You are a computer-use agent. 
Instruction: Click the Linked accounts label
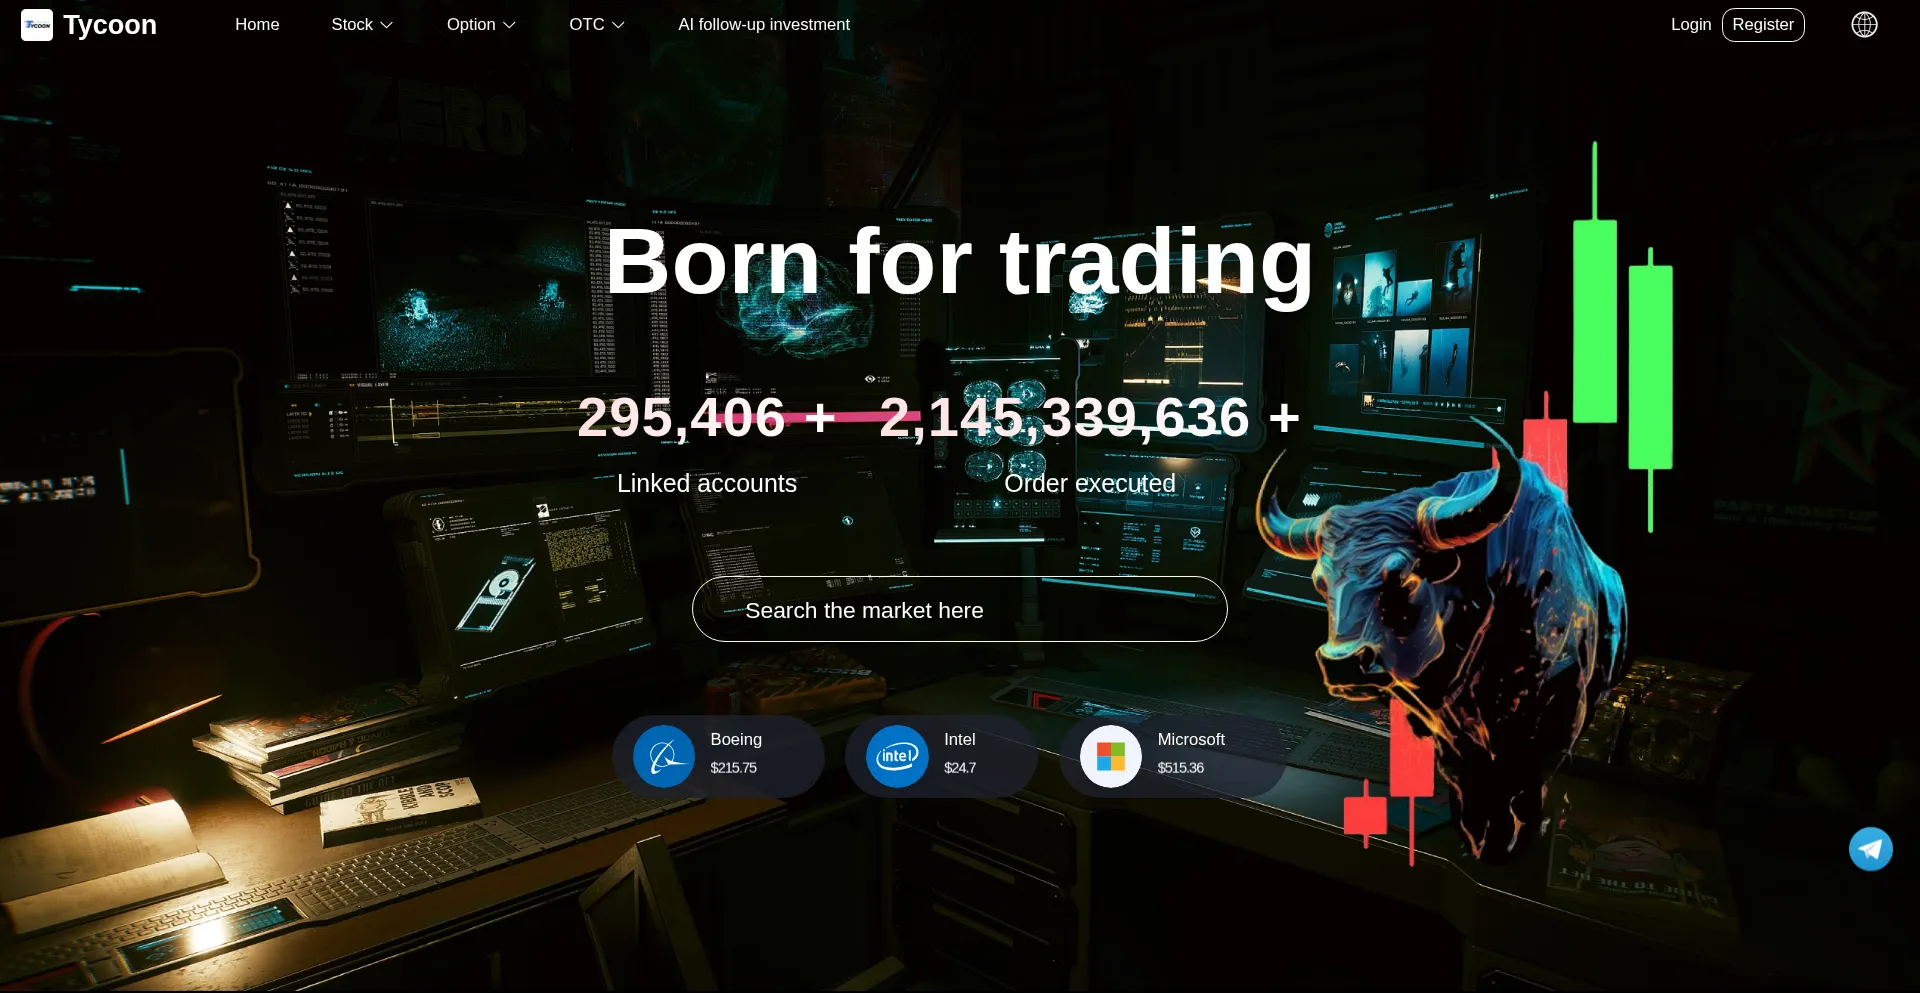[707, 484]
